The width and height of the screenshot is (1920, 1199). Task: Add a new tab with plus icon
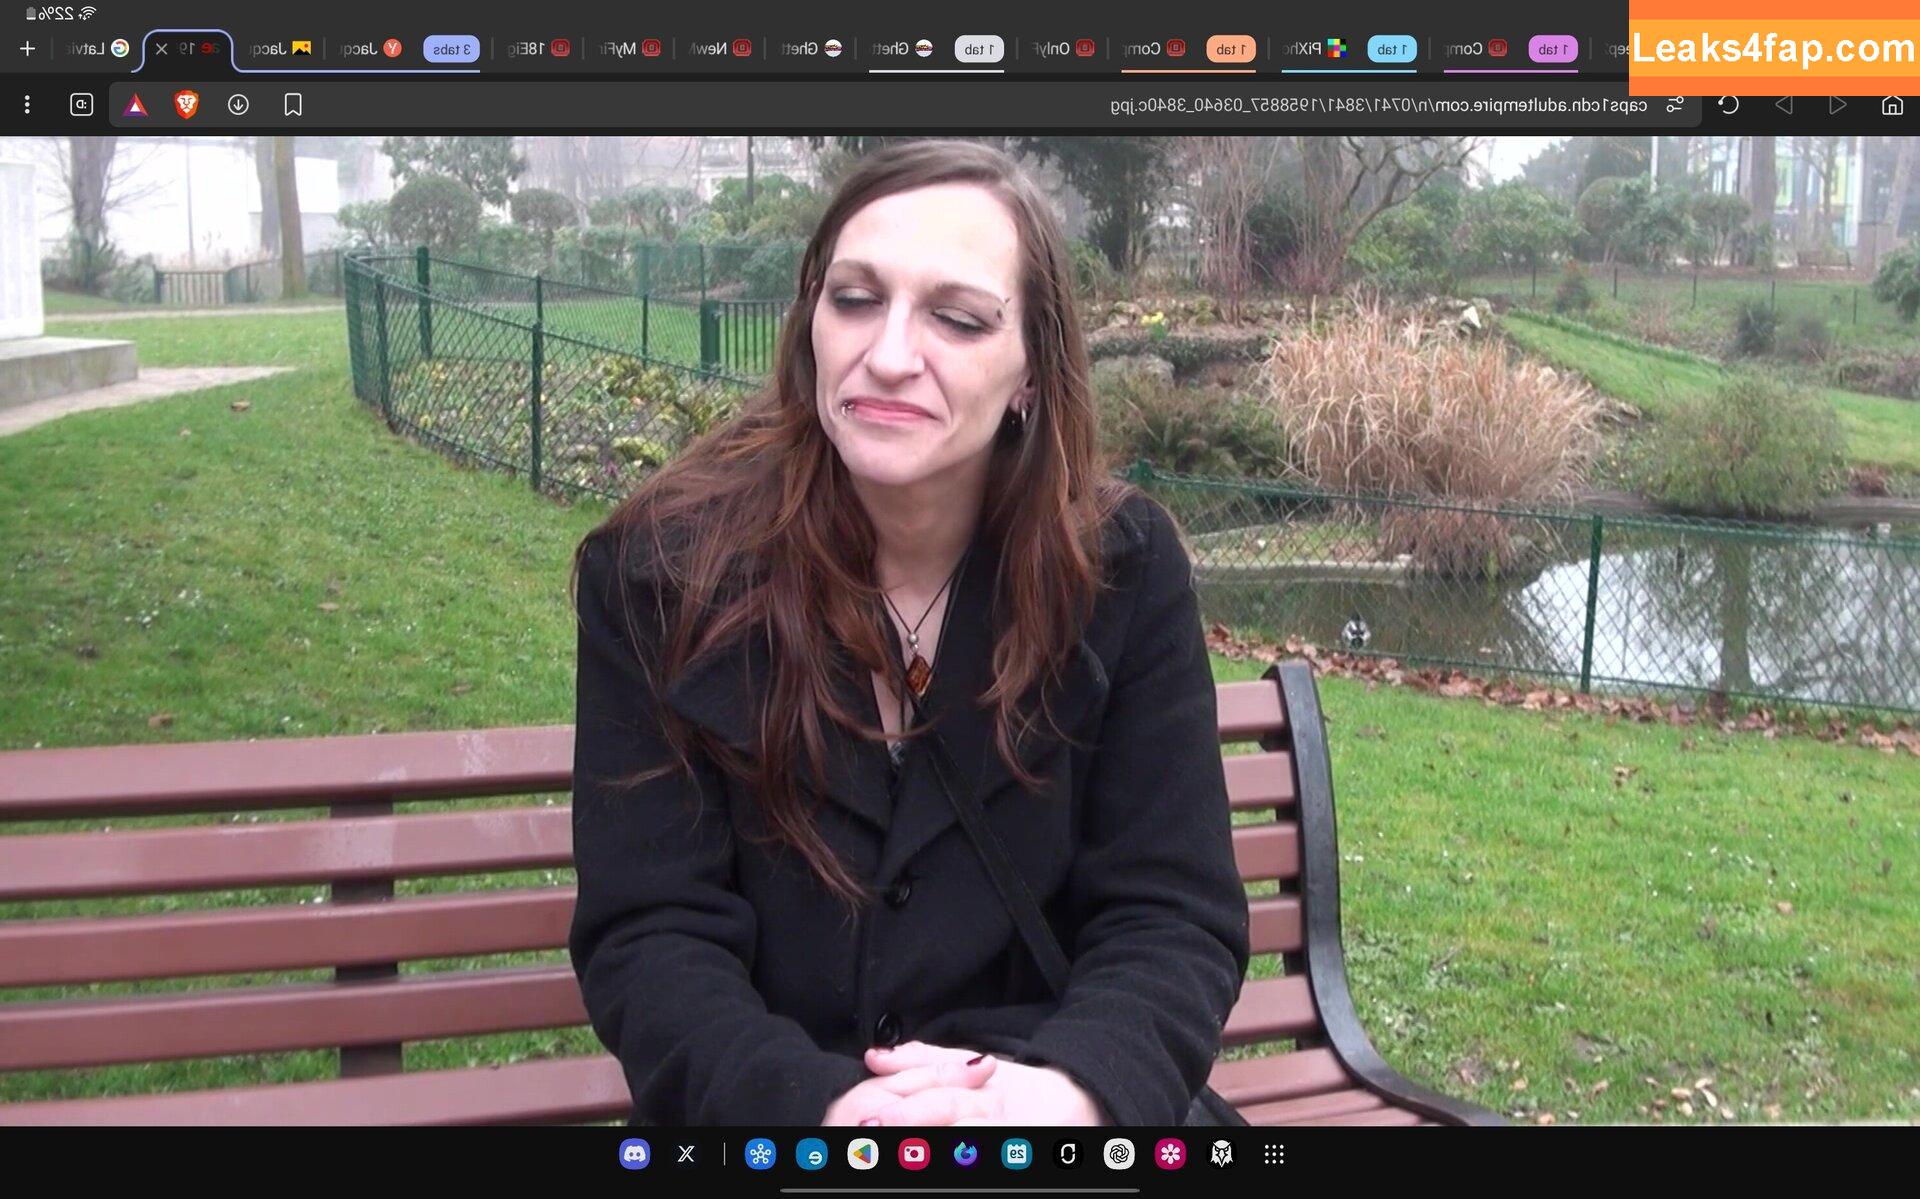pos(27,48)
